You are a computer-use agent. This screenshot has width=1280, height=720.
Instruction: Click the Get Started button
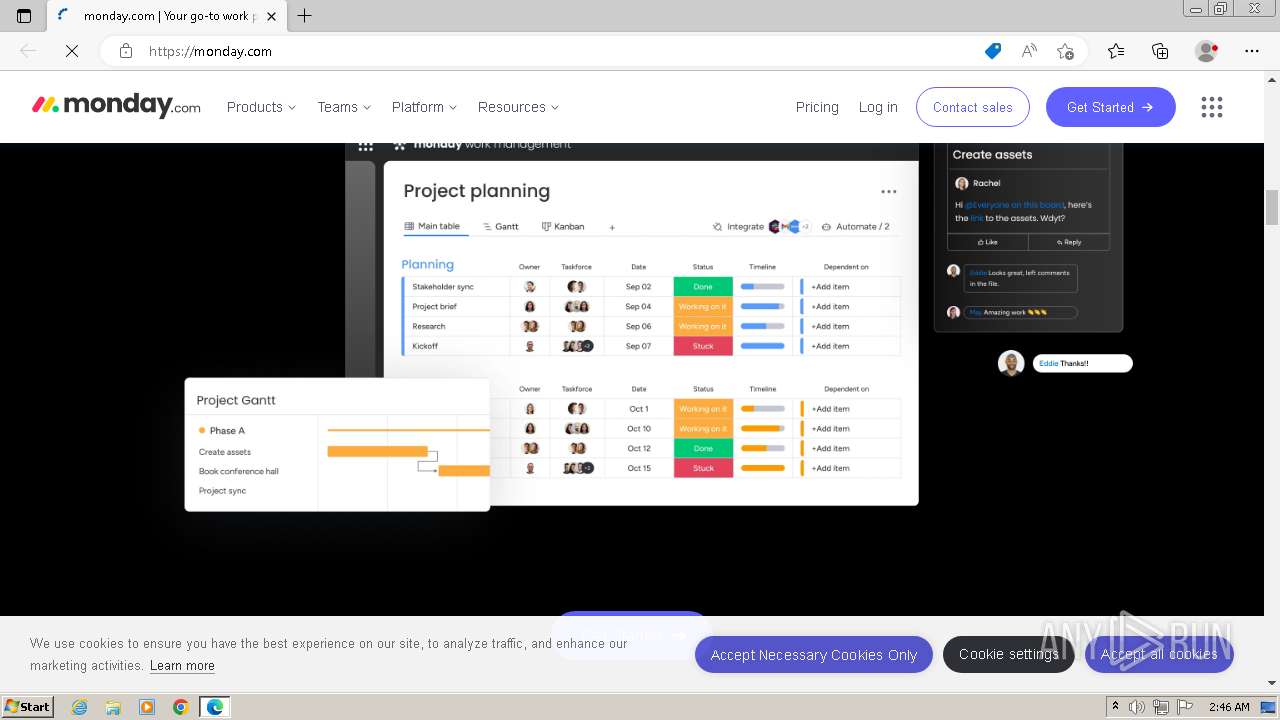[x=1110, y=107]
